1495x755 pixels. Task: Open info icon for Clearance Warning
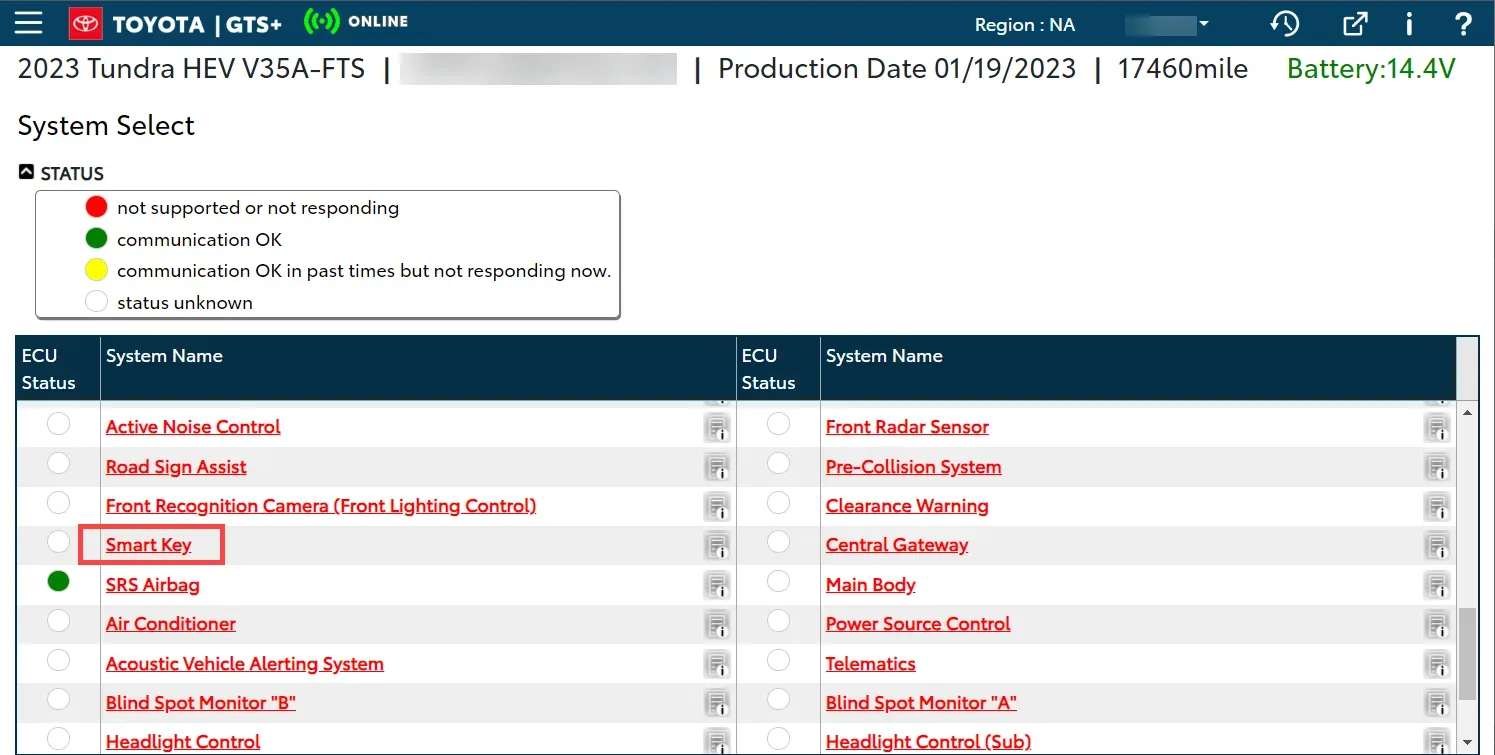pyautogui.click(x=1437, y=507)
